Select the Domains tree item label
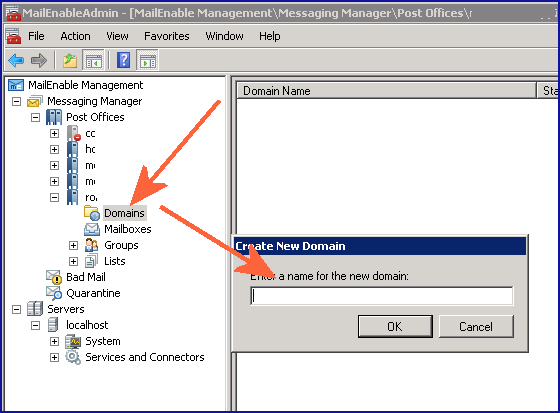 pyautogui.click(x=124, y=213)
